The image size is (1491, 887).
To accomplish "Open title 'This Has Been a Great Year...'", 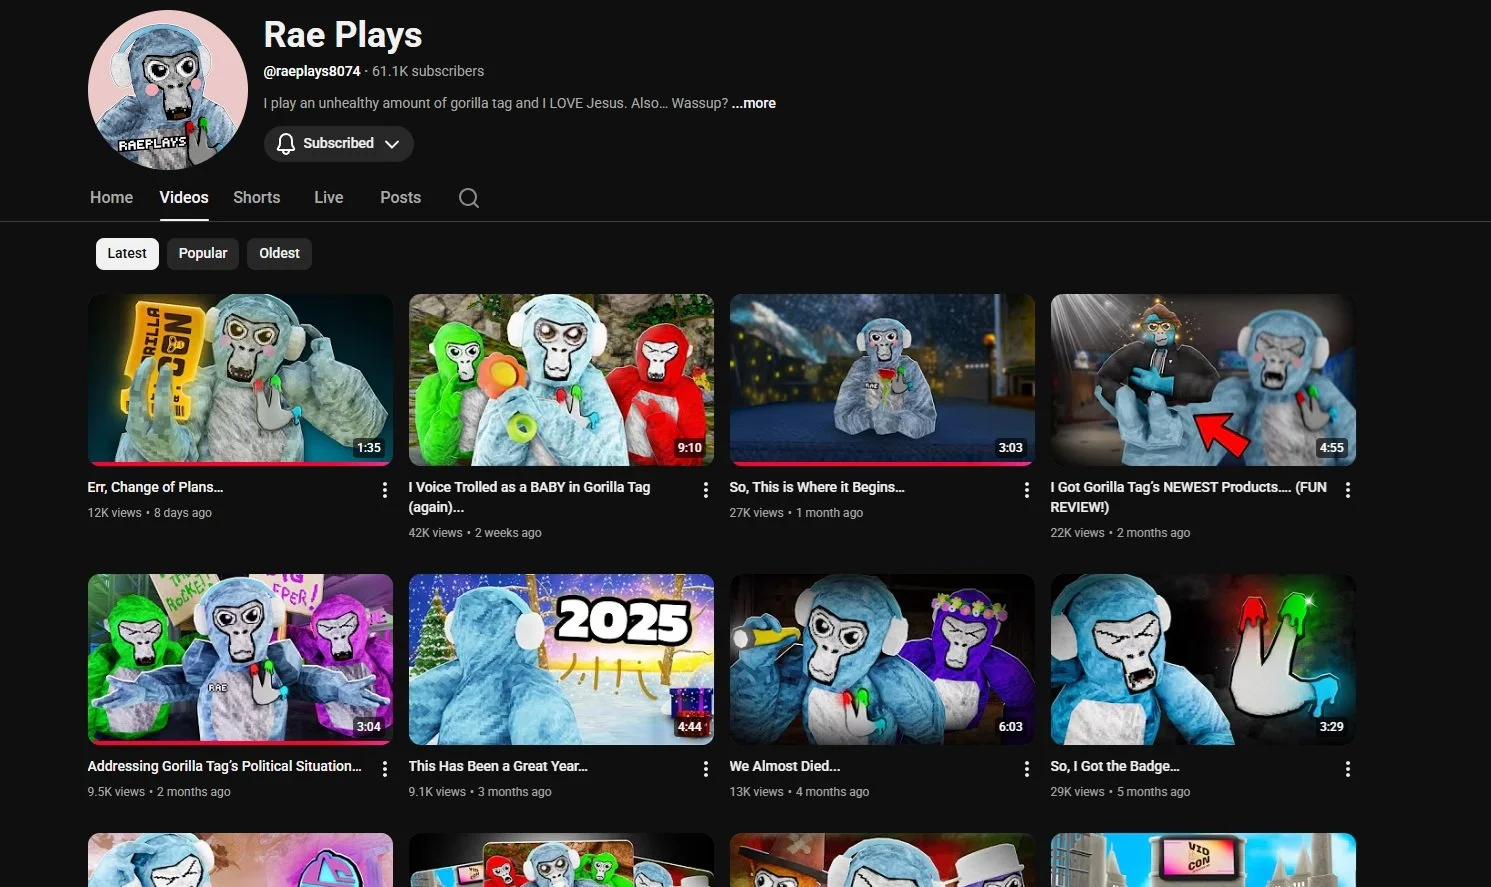I will click(x=498, y=766).
